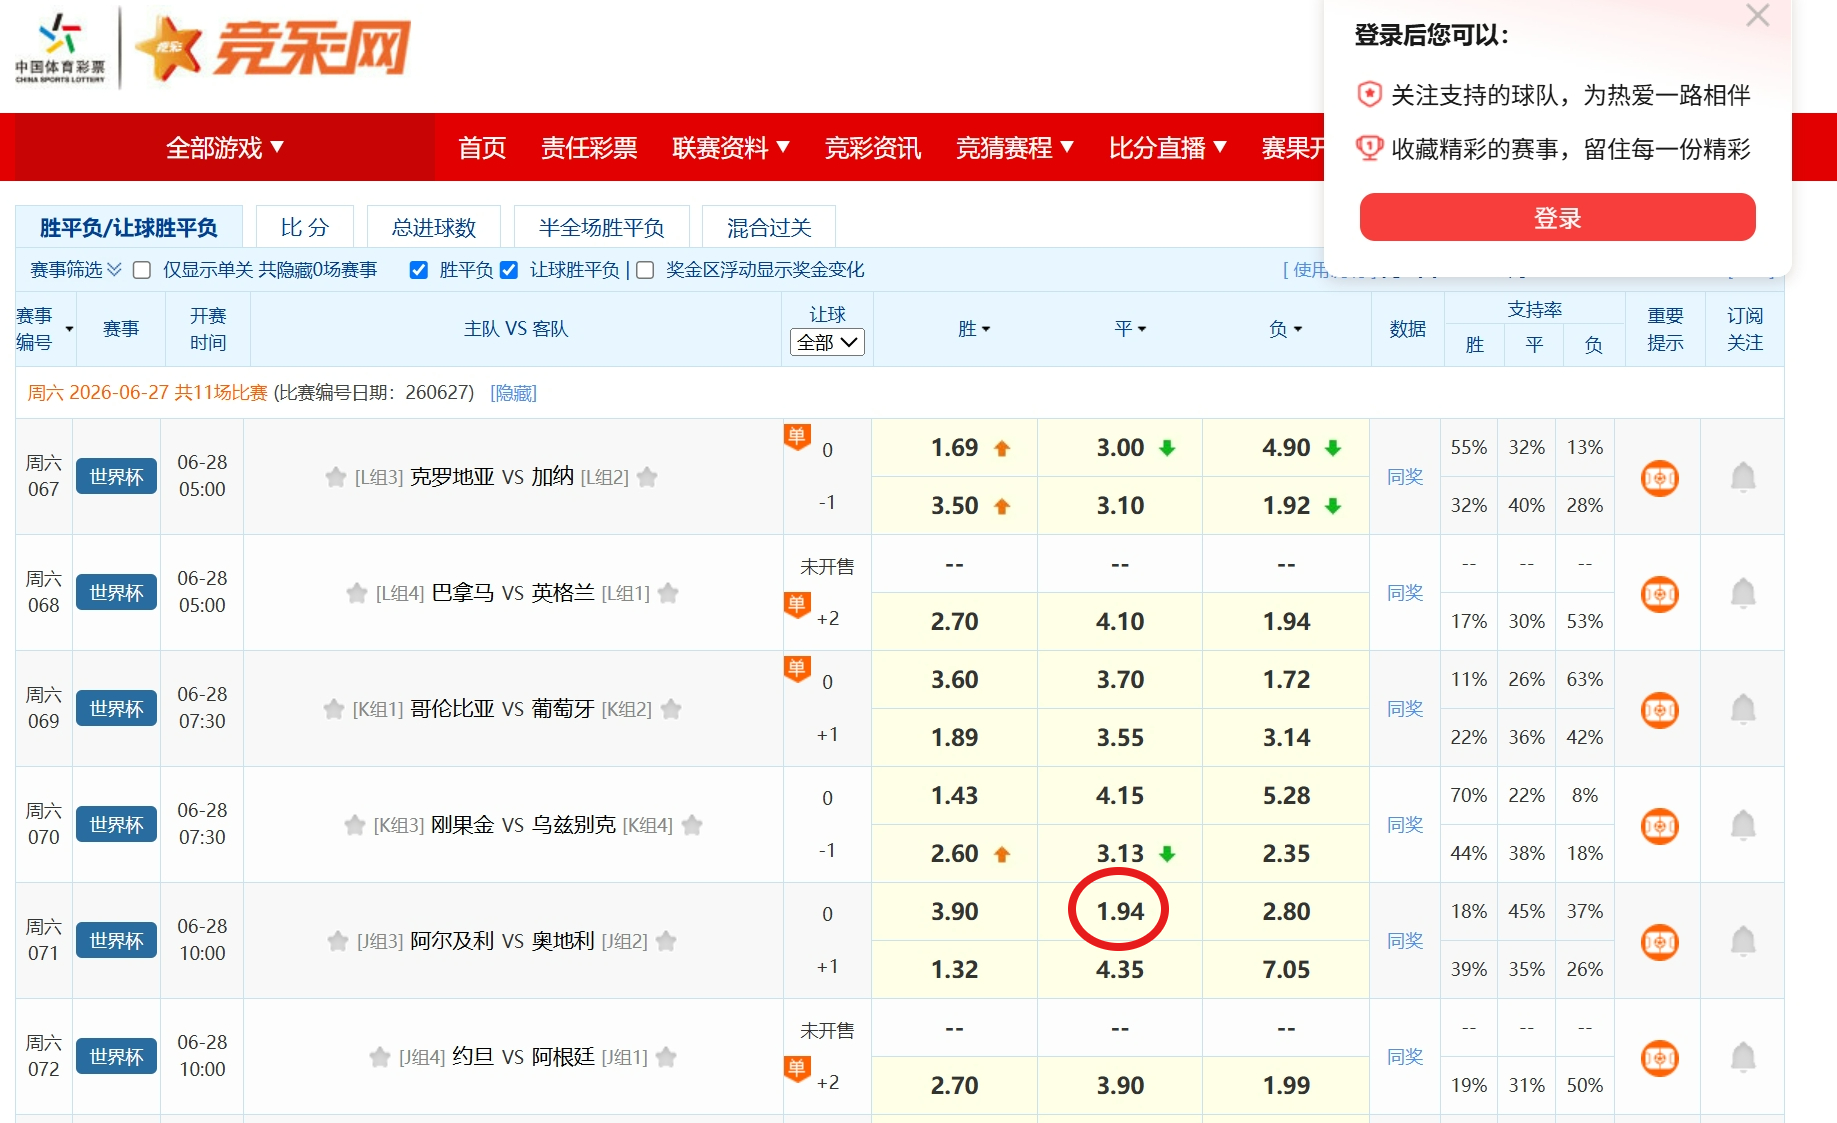Open key tips icon for match 068
The width and height of the screenshot is (1837, 1123).
1660,594
